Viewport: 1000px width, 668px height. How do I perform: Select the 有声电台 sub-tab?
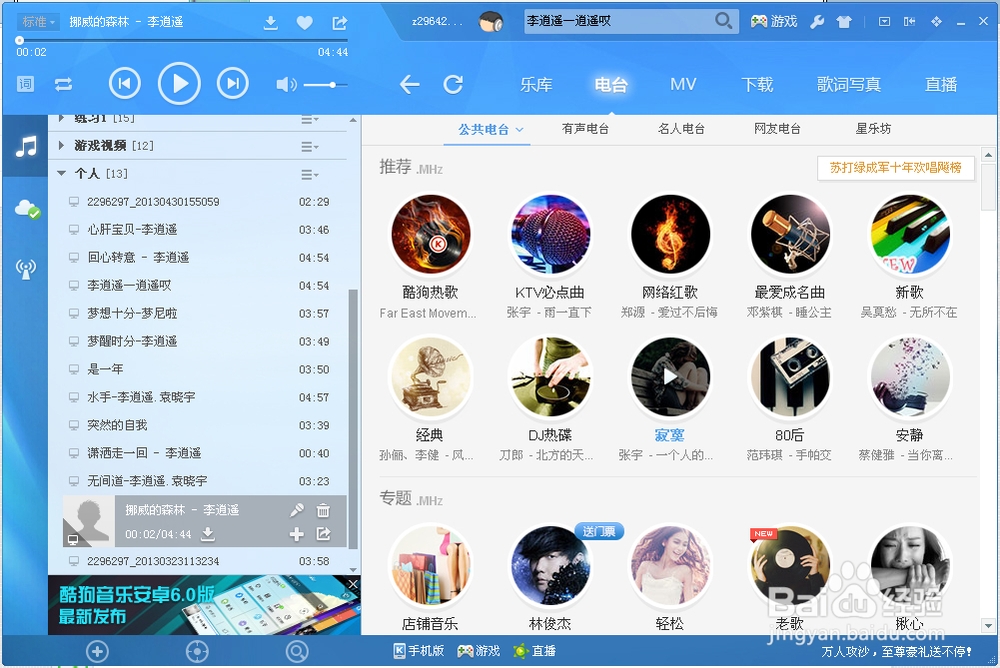pyautogui.click(x=585, y=129)
